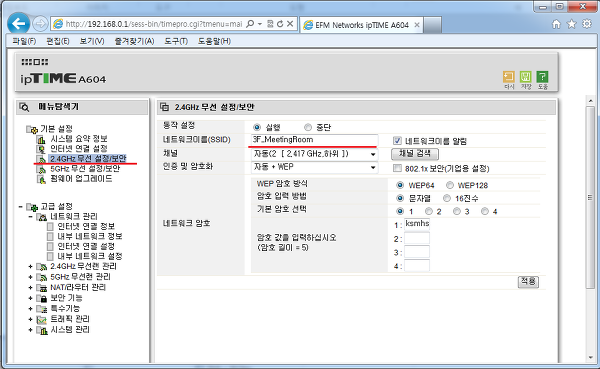Click the 채널 검색 button
The width and height of the screenshot is (600, 369).
(415, 154)
